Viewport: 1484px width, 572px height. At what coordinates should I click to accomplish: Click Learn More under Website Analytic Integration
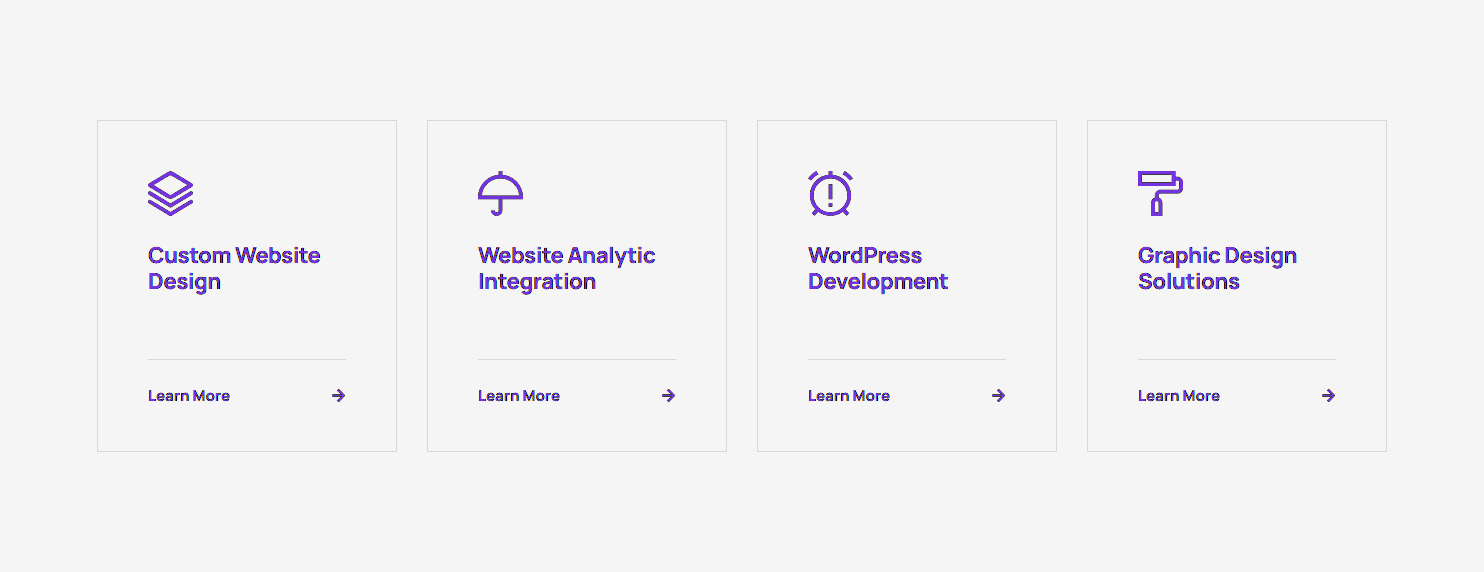[x=519, y=396]
